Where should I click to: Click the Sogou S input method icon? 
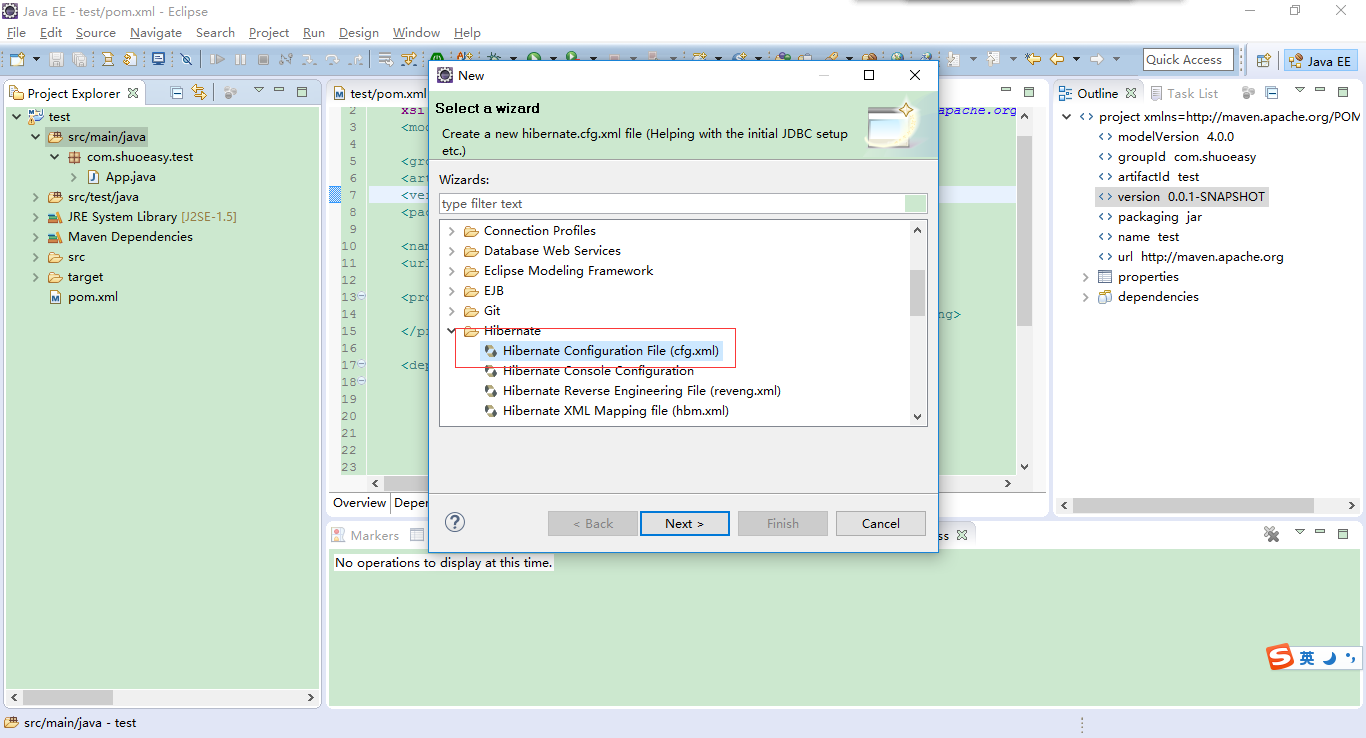pos(1280,658)
